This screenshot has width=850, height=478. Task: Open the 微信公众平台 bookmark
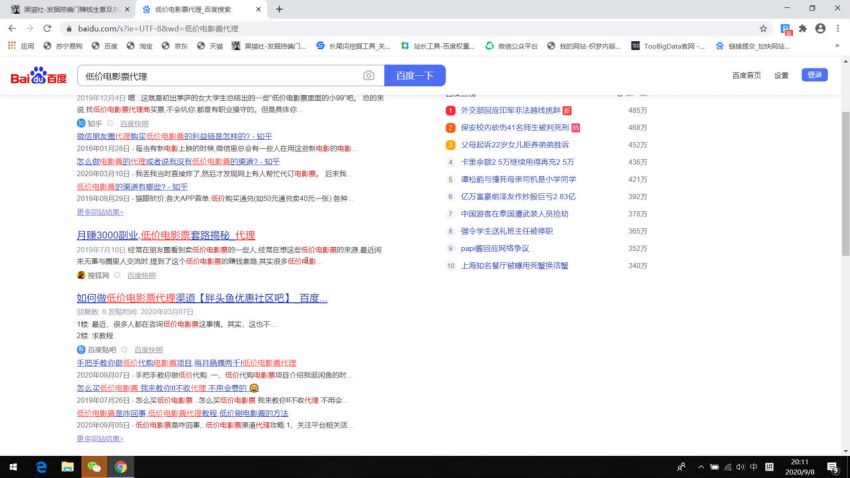(511, 46)
